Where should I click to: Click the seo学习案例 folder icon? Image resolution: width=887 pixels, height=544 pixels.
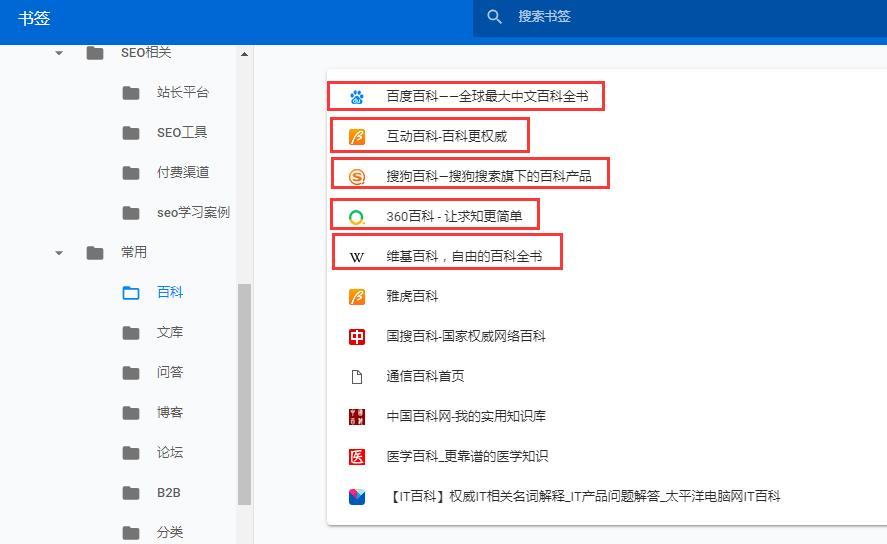click(131, 213)
